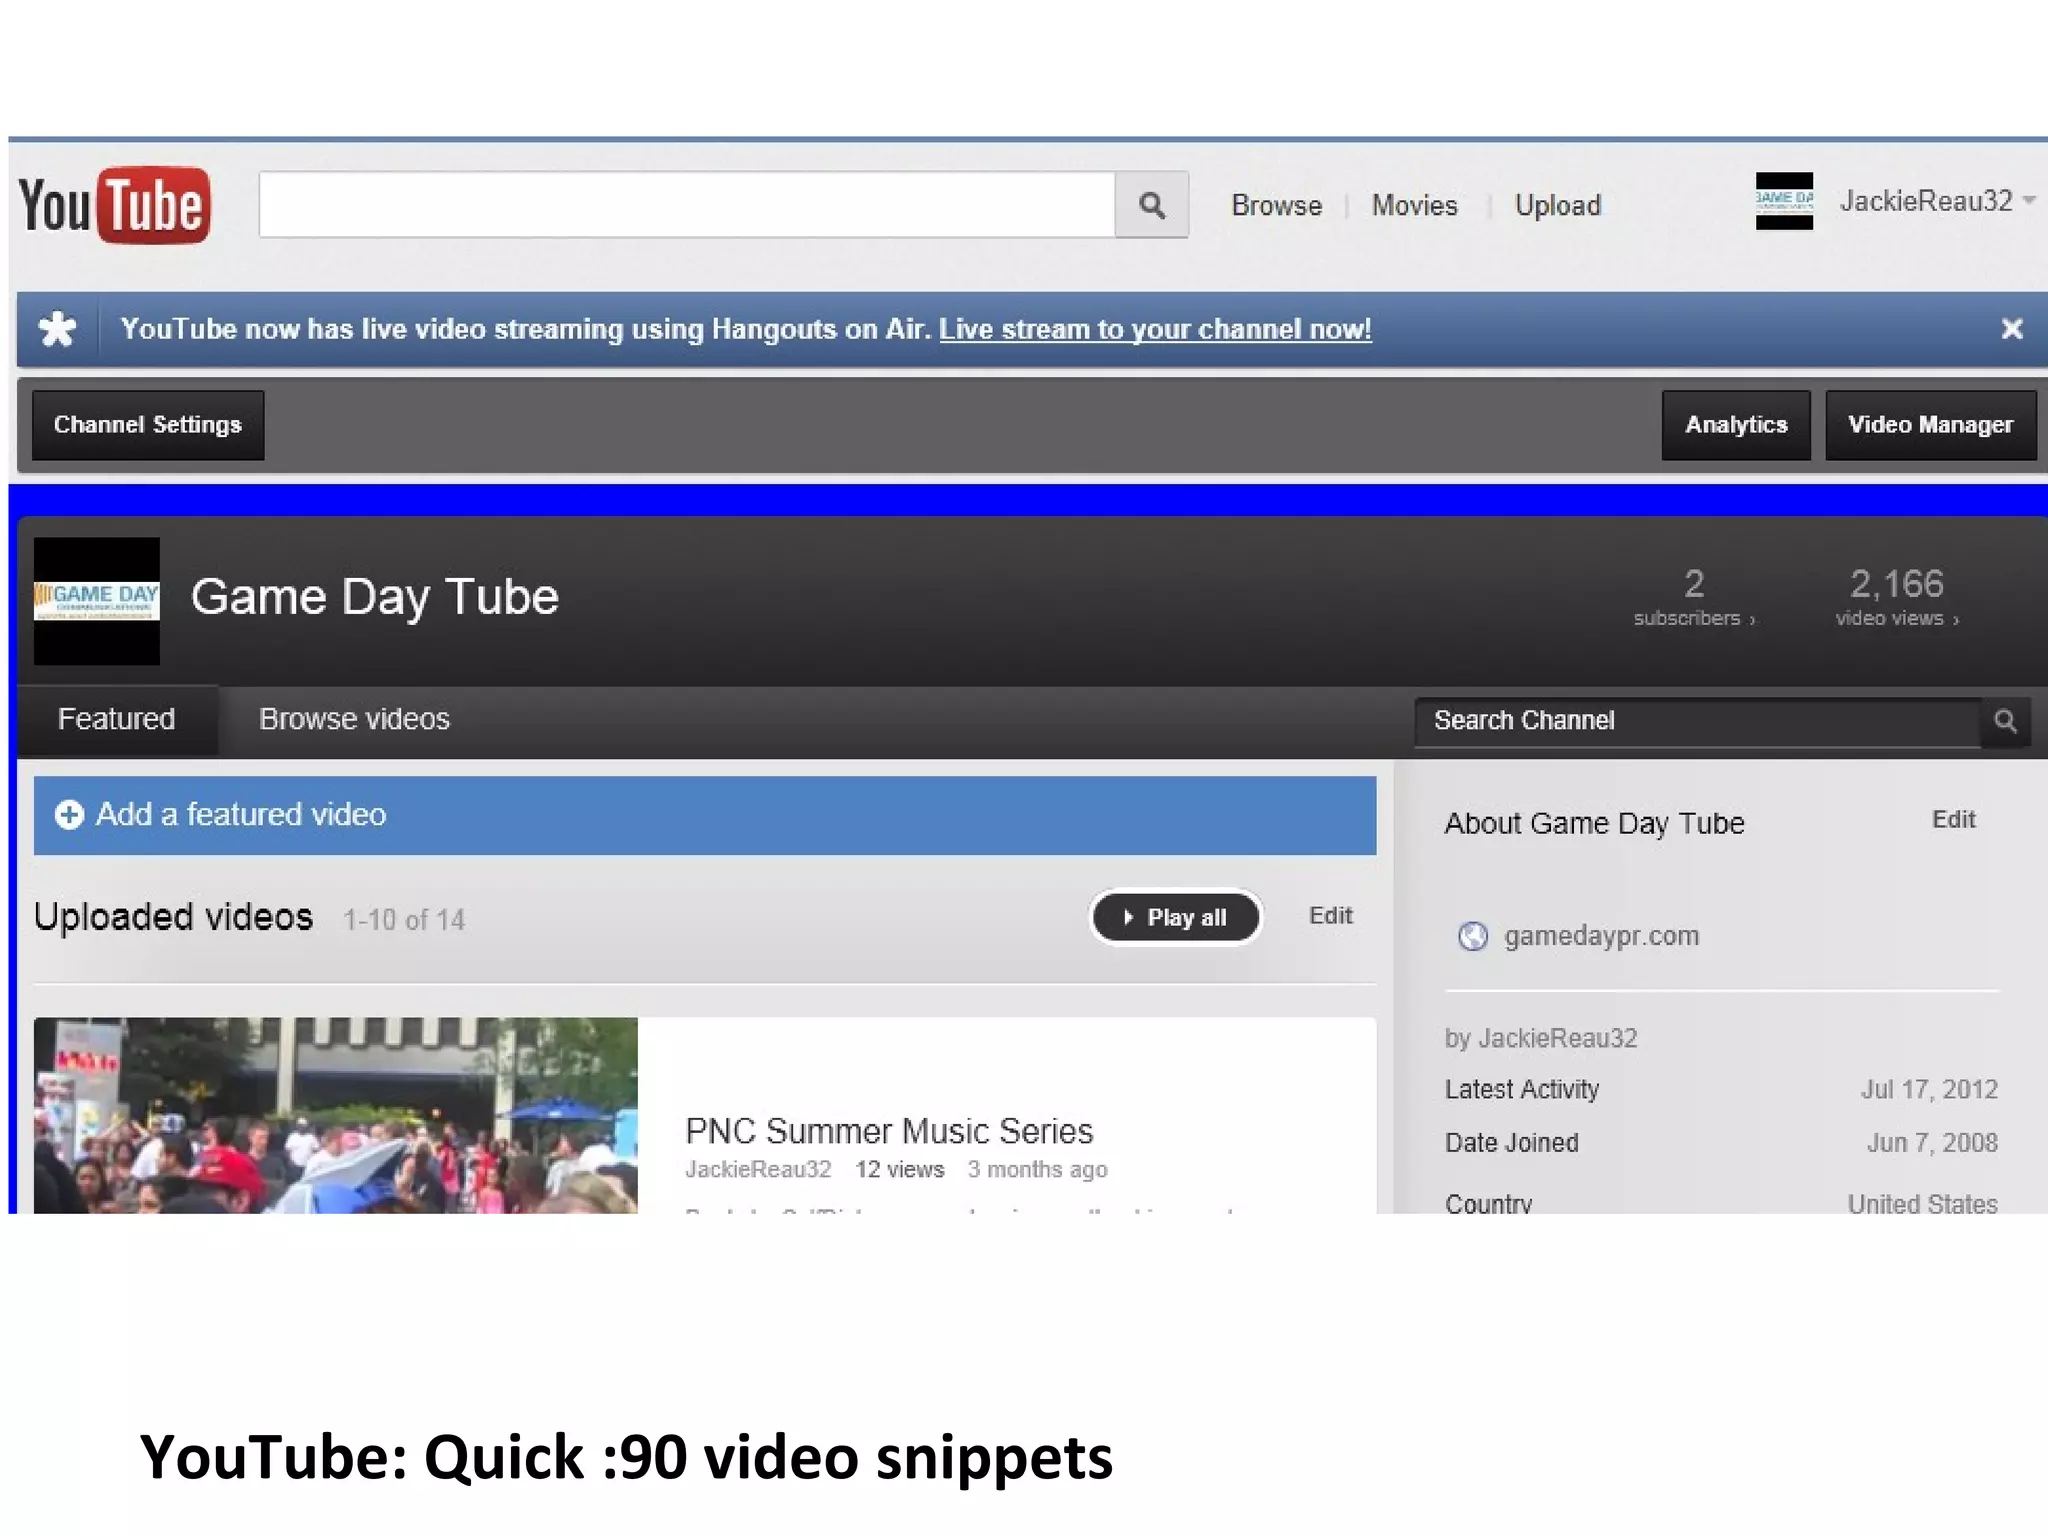Click the "by JackieReau32" text in About panel
Viewport: 2048px width, 1536px height.
(1541, 1038)
